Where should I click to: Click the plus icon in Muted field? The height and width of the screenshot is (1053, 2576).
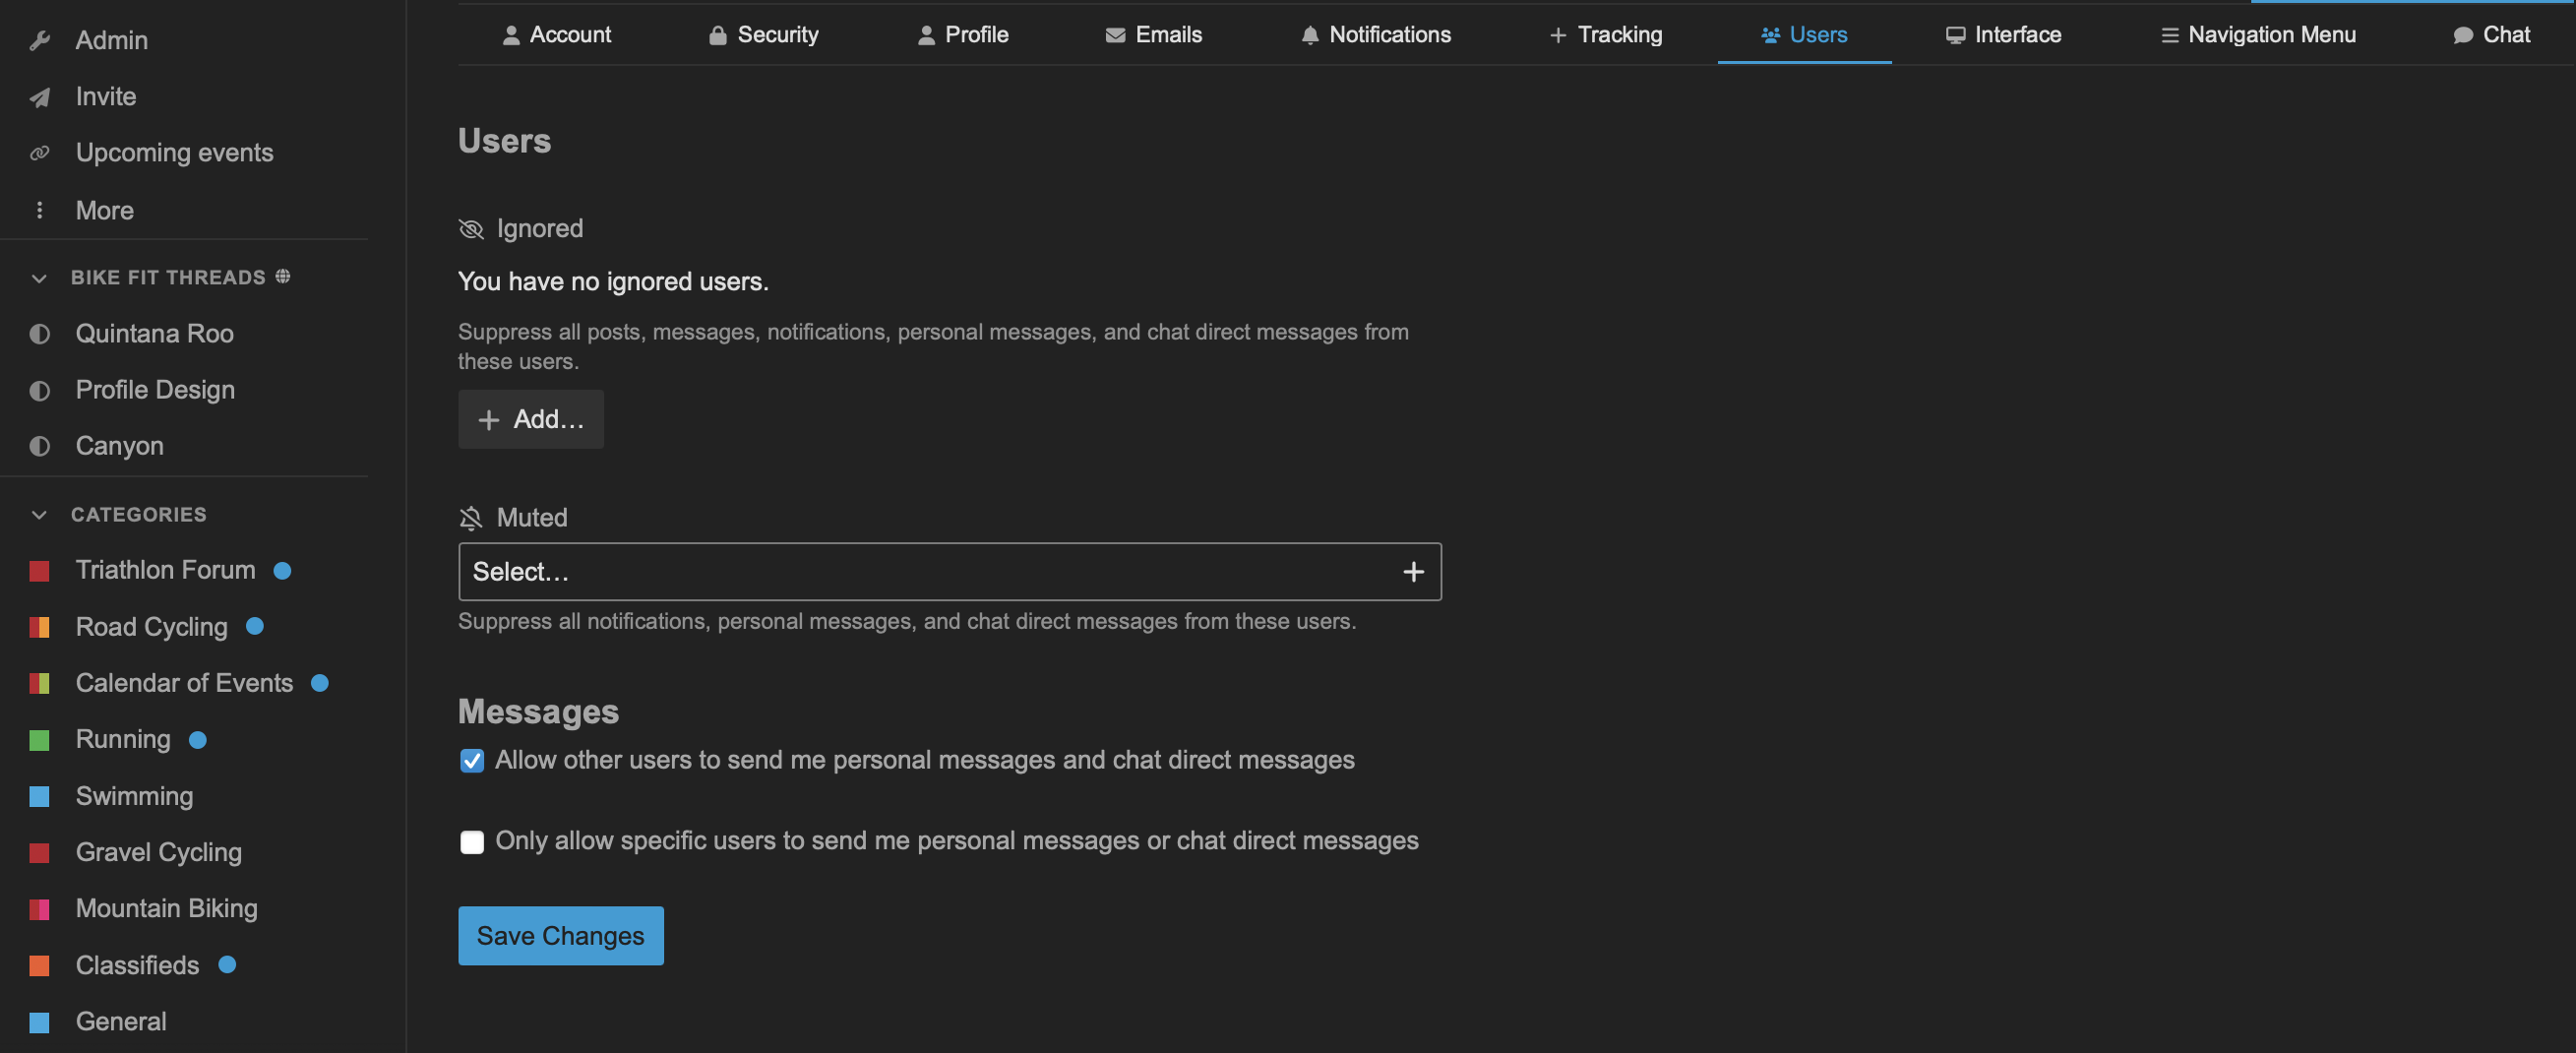point(1412,572)
